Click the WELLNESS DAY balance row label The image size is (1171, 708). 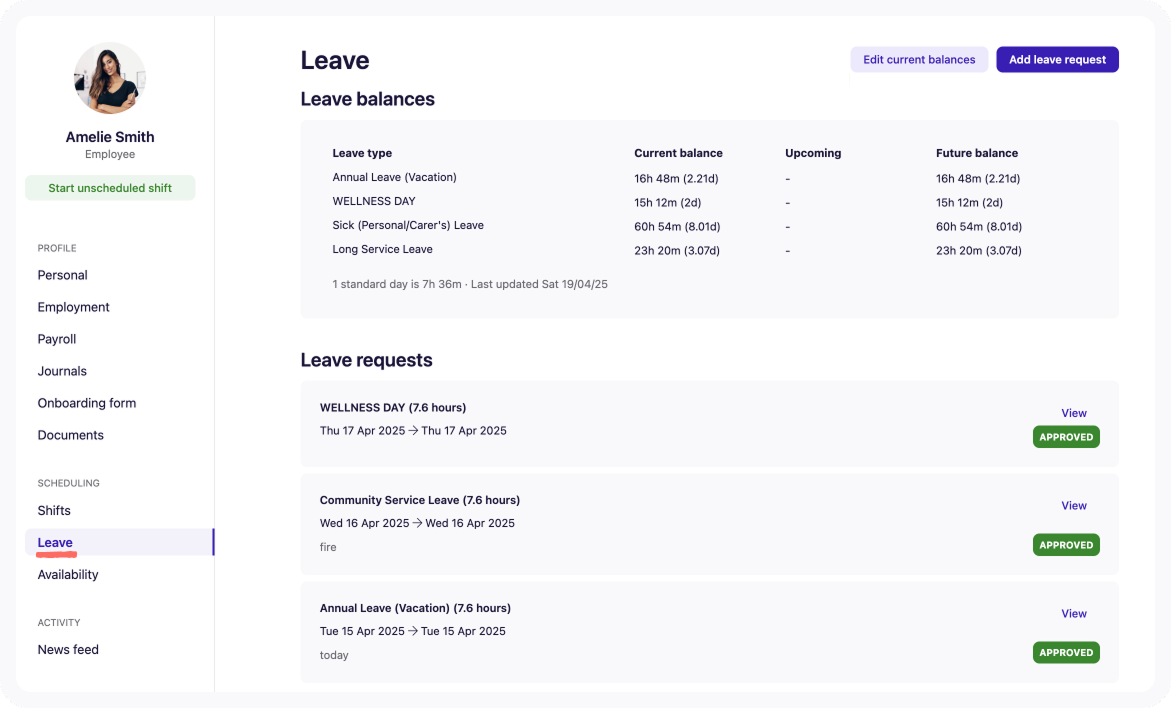click(373, 201)
